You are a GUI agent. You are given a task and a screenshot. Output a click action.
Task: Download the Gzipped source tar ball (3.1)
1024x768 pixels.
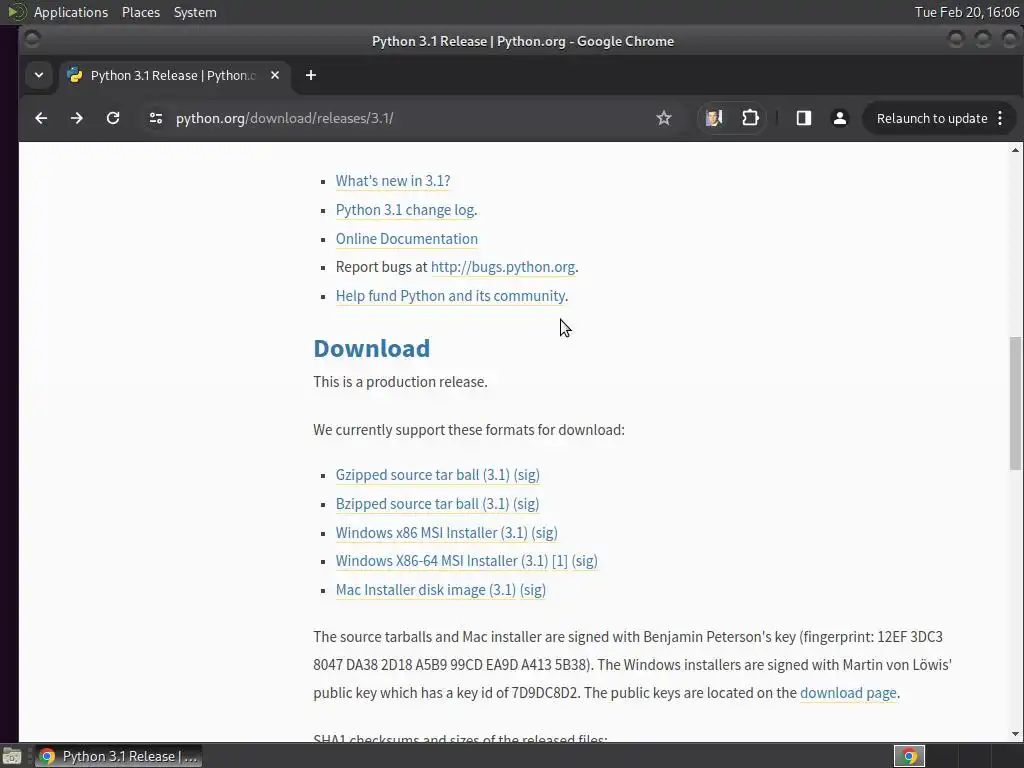coord(422,475)
